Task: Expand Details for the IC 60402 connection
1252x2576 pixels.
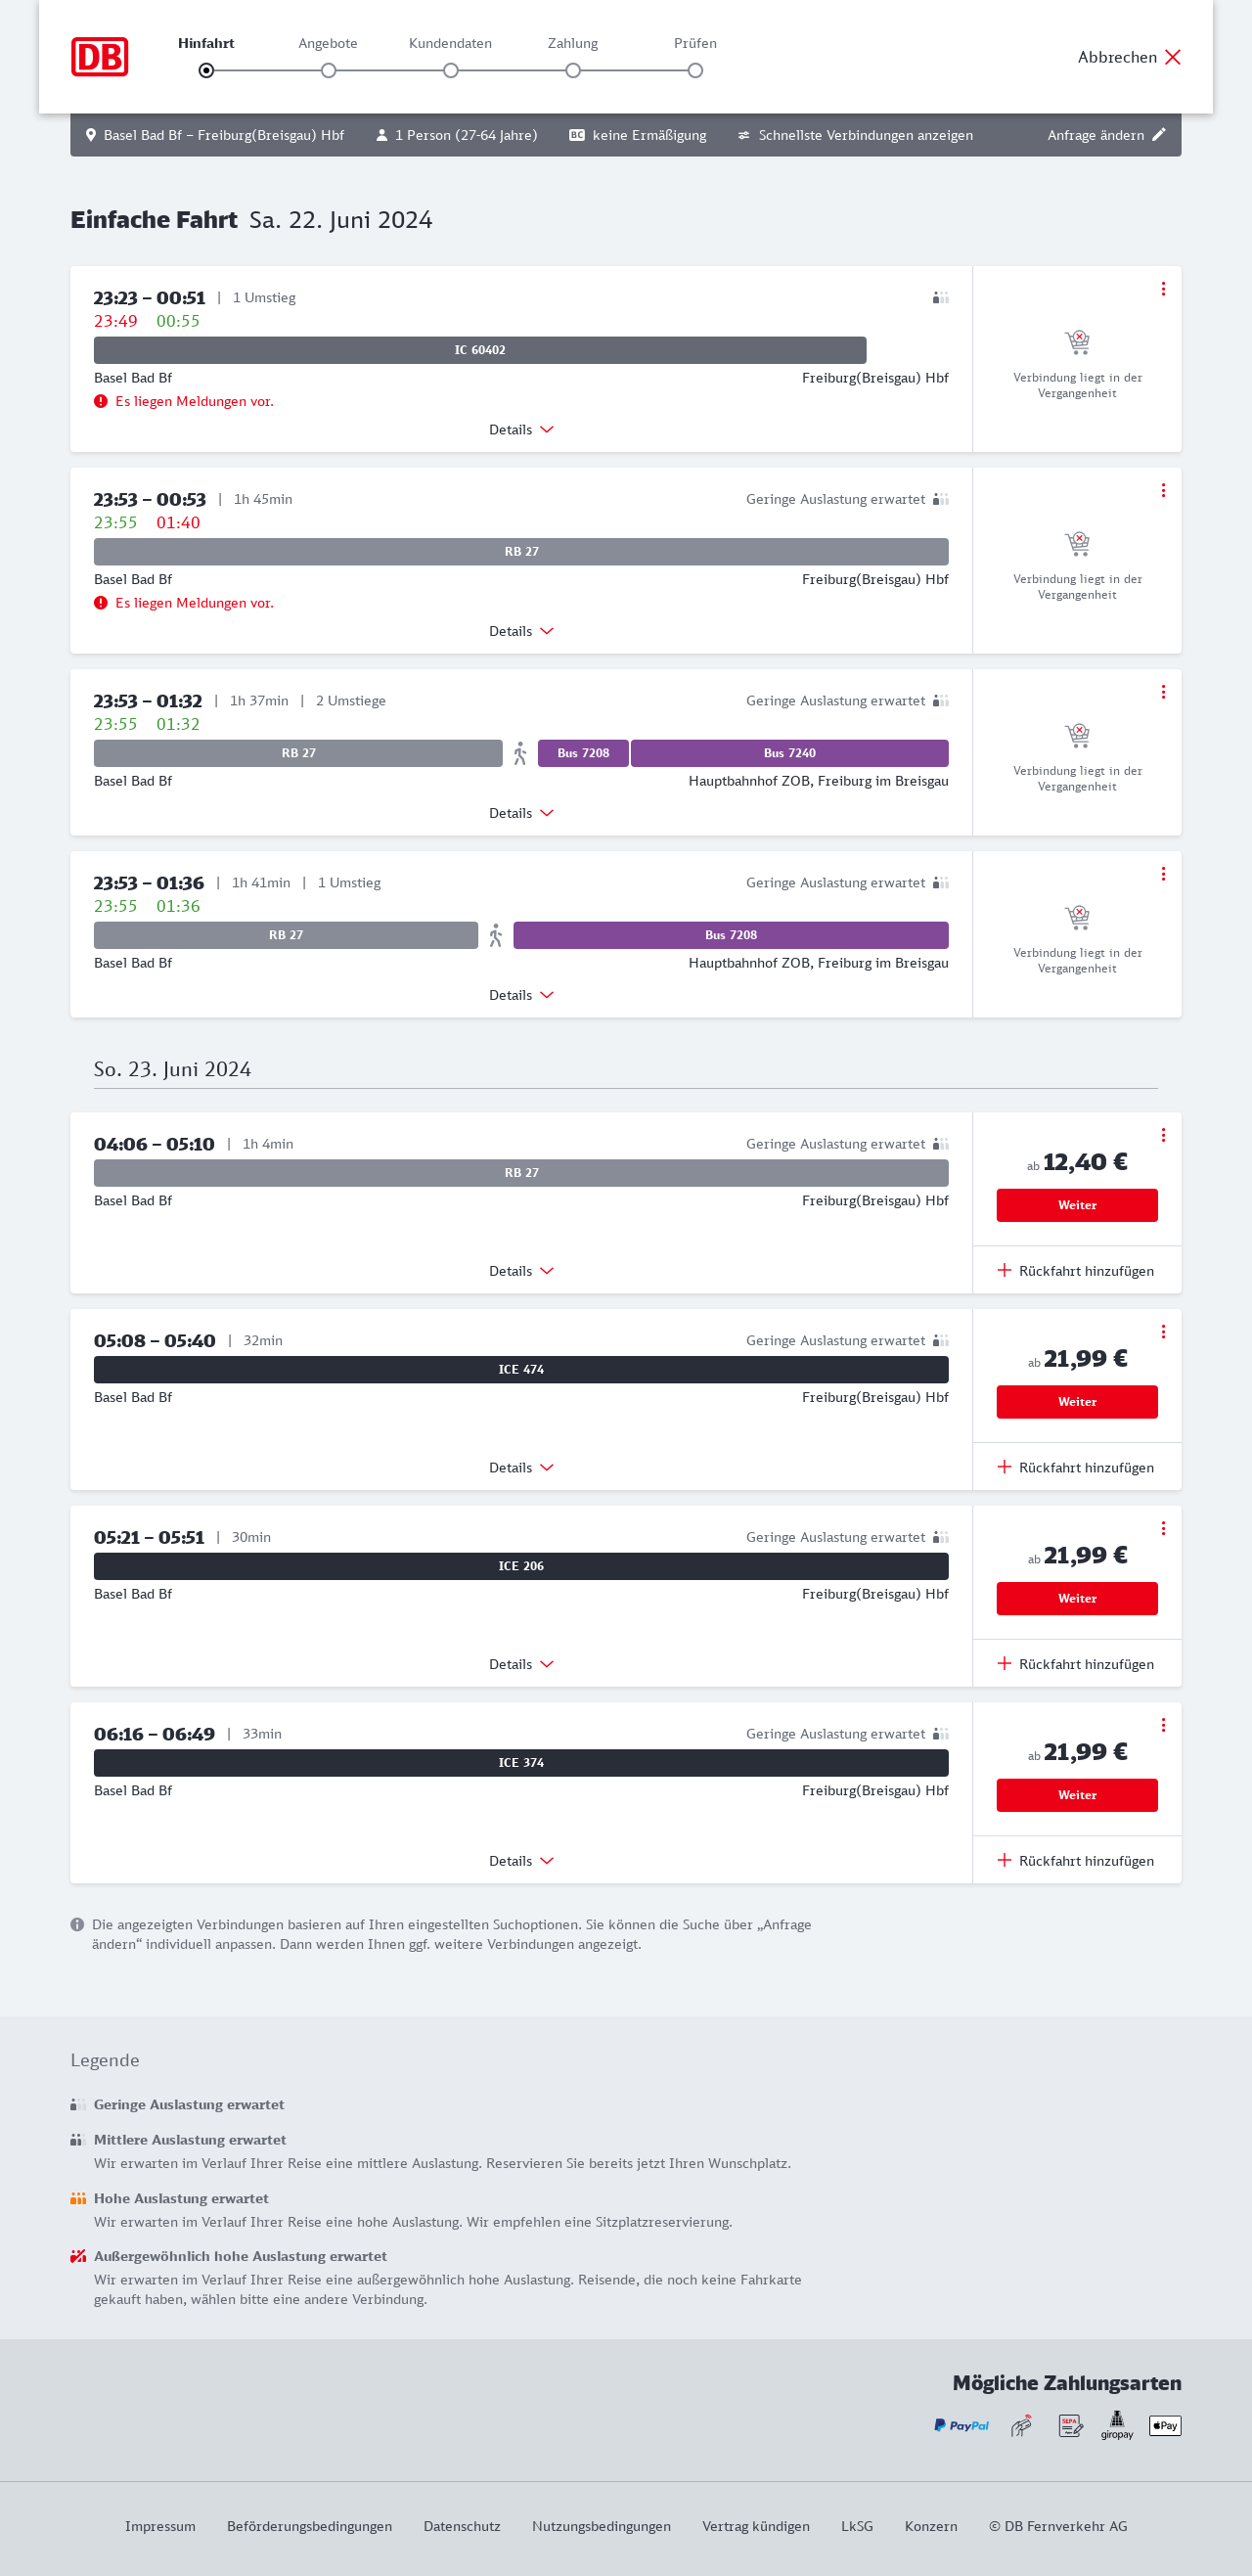Action: pyautogui.click(x=520, y=430)
